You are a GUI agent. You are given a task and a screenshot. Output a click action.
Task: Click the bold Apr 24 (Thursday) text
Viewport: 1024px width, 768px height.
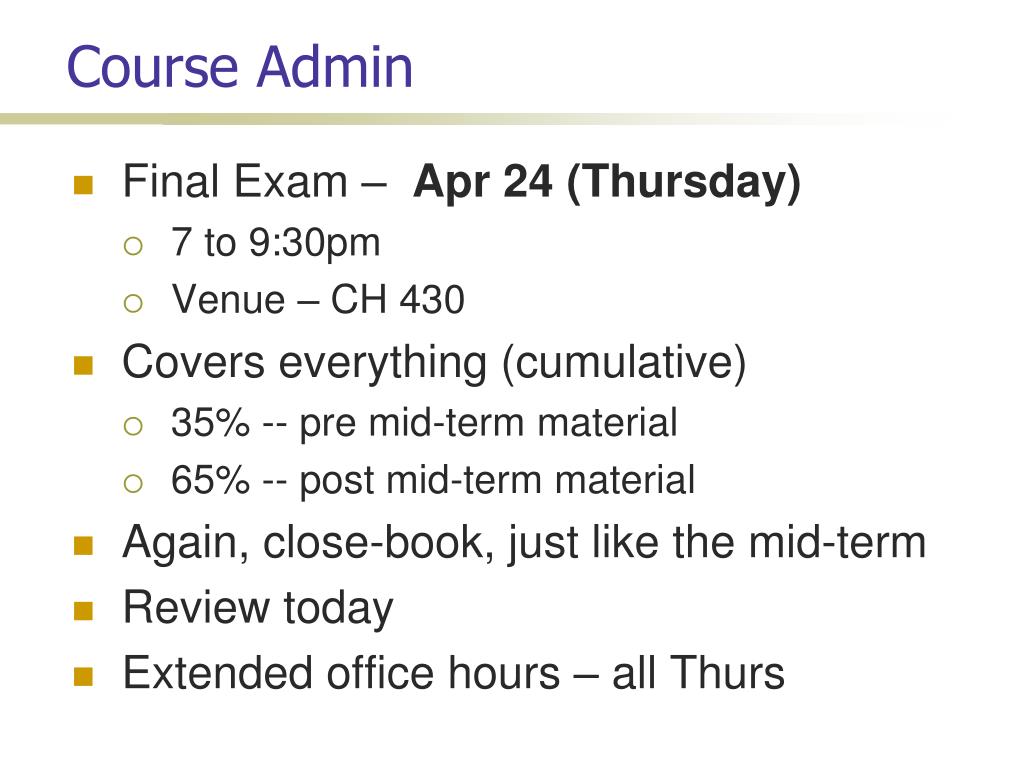(x=607, y=182)
